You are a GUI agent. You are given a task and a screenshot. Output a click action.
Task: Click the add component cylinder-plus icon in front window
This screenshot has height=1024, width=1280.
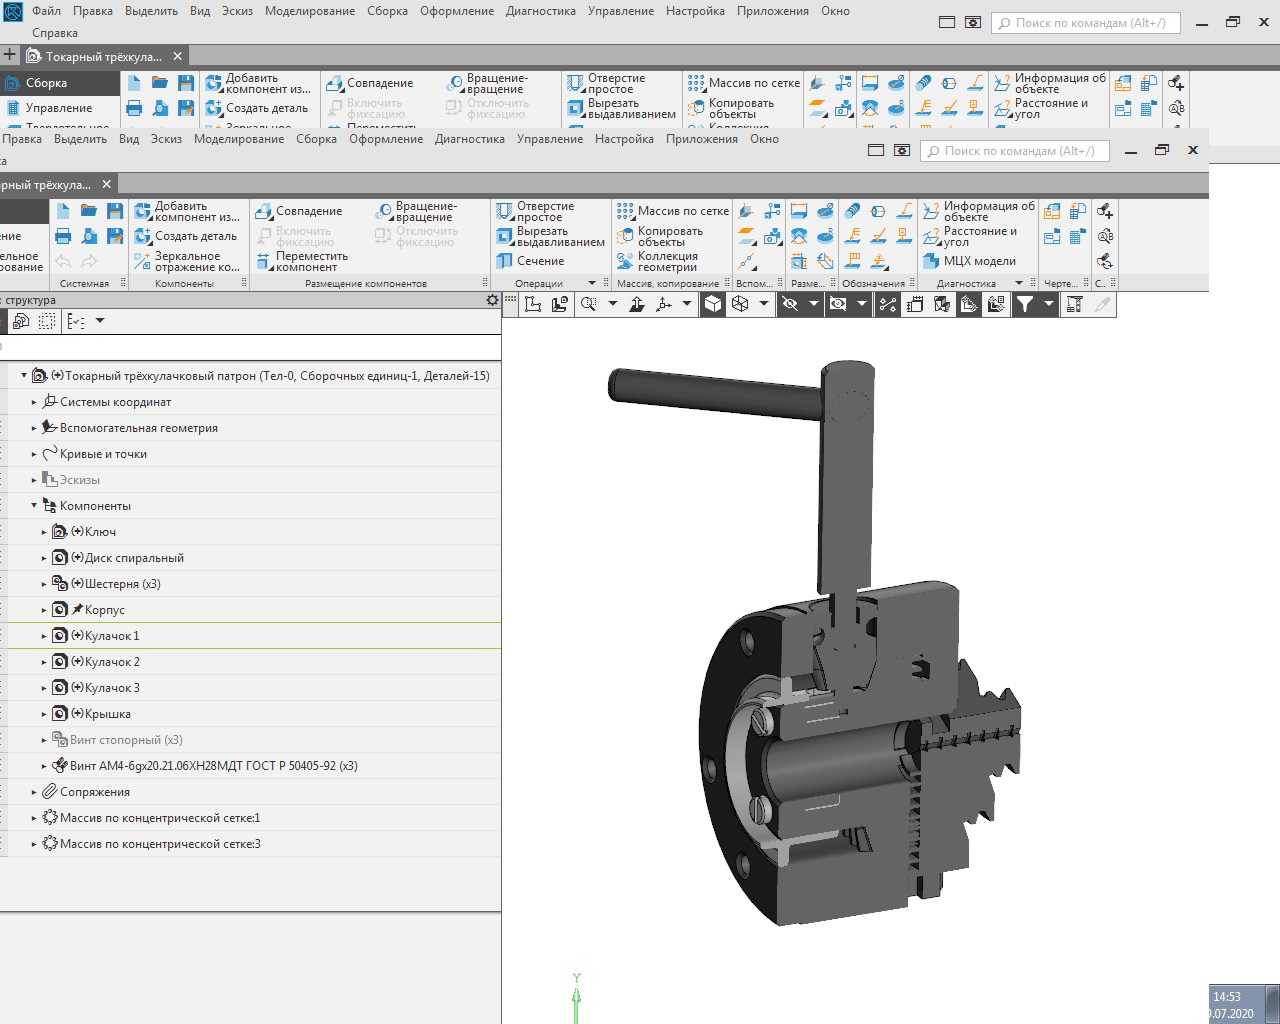point(1105,211)
